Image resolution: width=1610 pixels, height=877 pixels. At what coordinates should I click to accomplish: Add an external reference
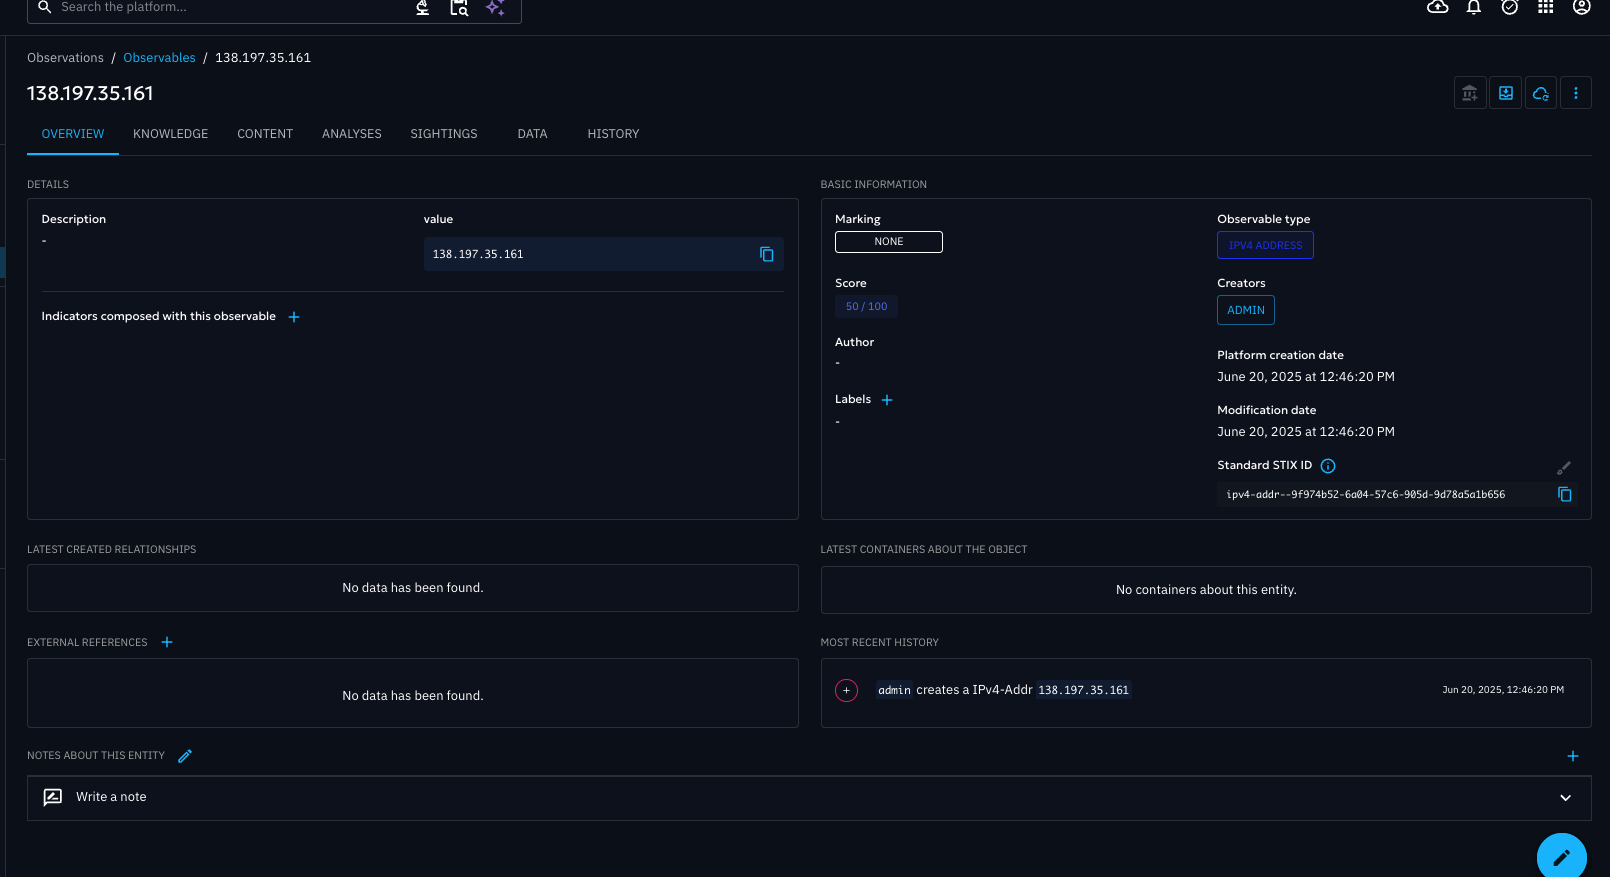pyautogui.click(x=167, y=642)
